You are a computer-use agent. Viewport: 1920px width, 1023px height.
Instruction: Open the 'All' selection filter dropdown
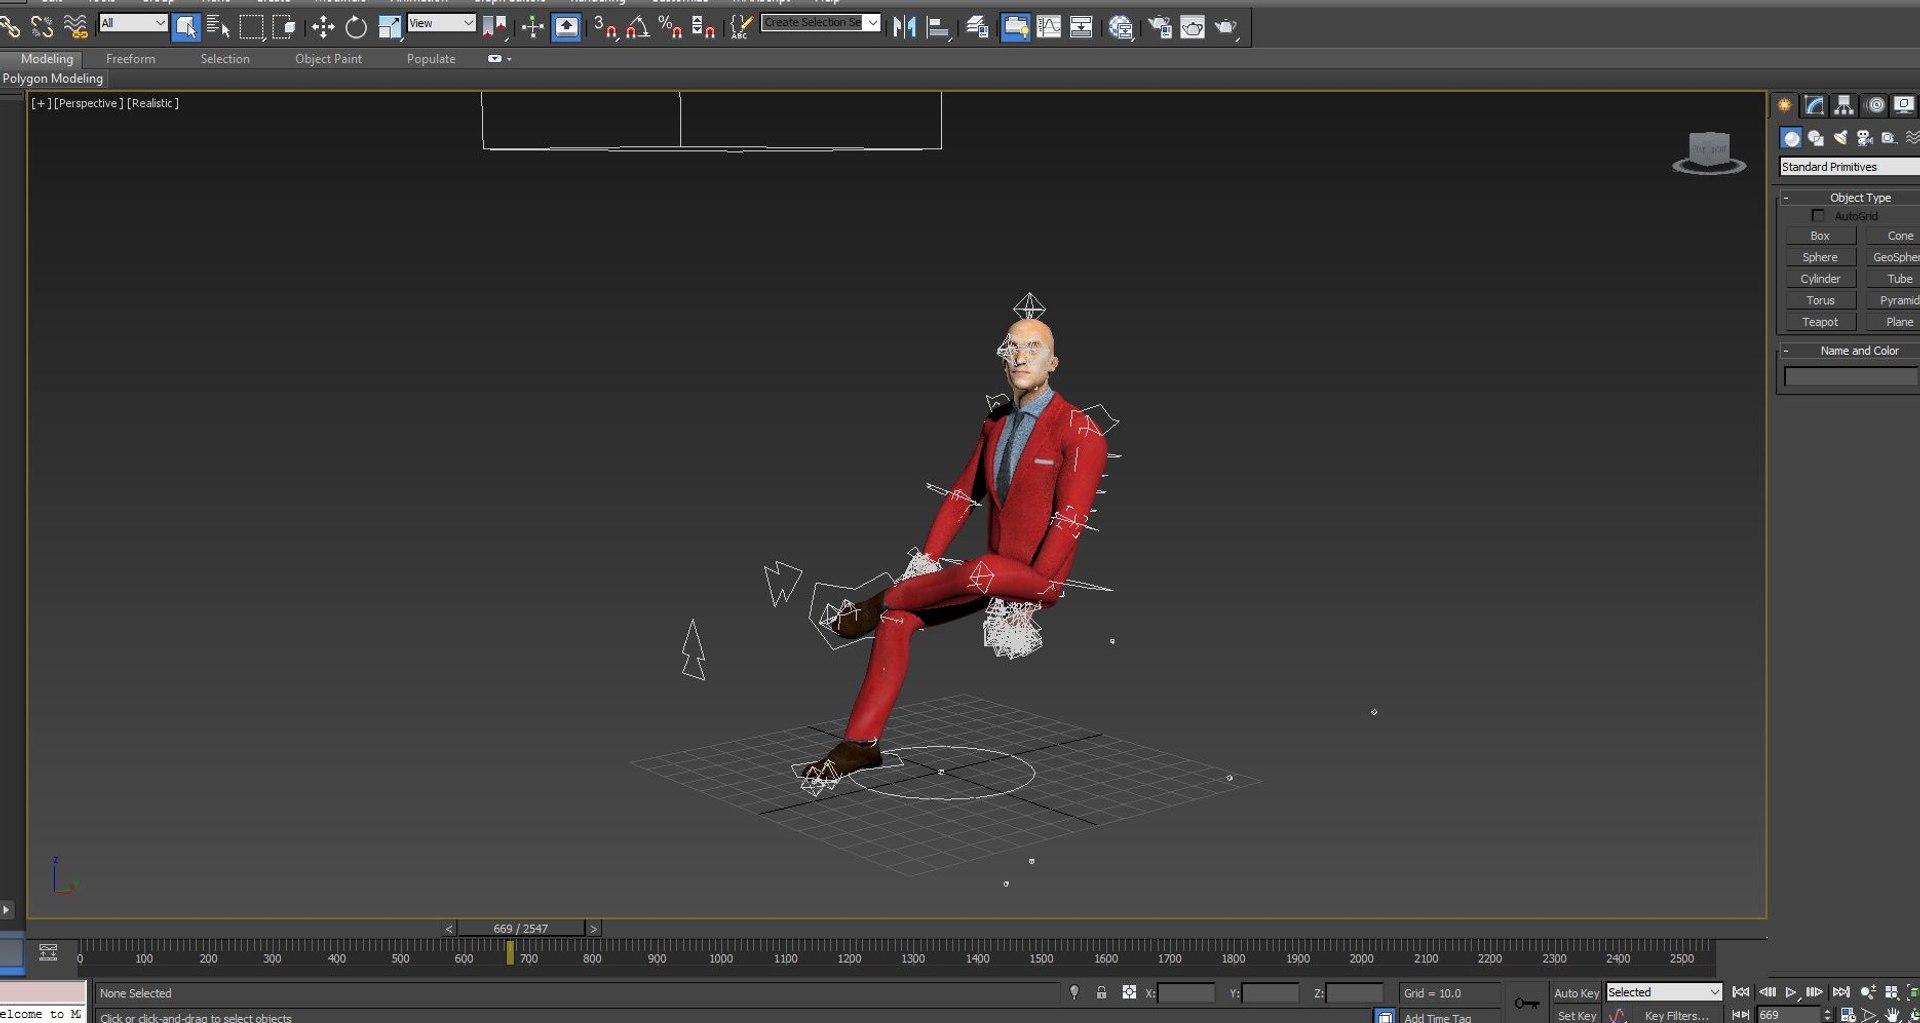[133, 23]
